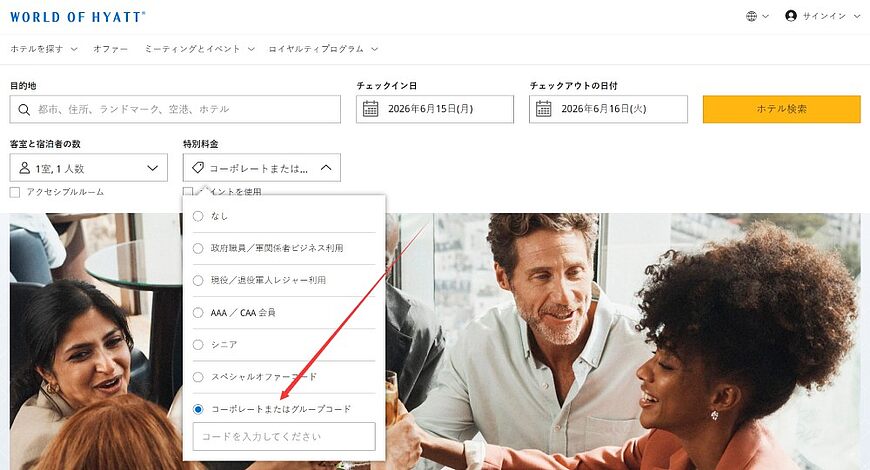Screen dimensions: 870x470
Task: Select 政府職員／軍関係者ビジネス利用 radio option
Action: coord(198,248)
